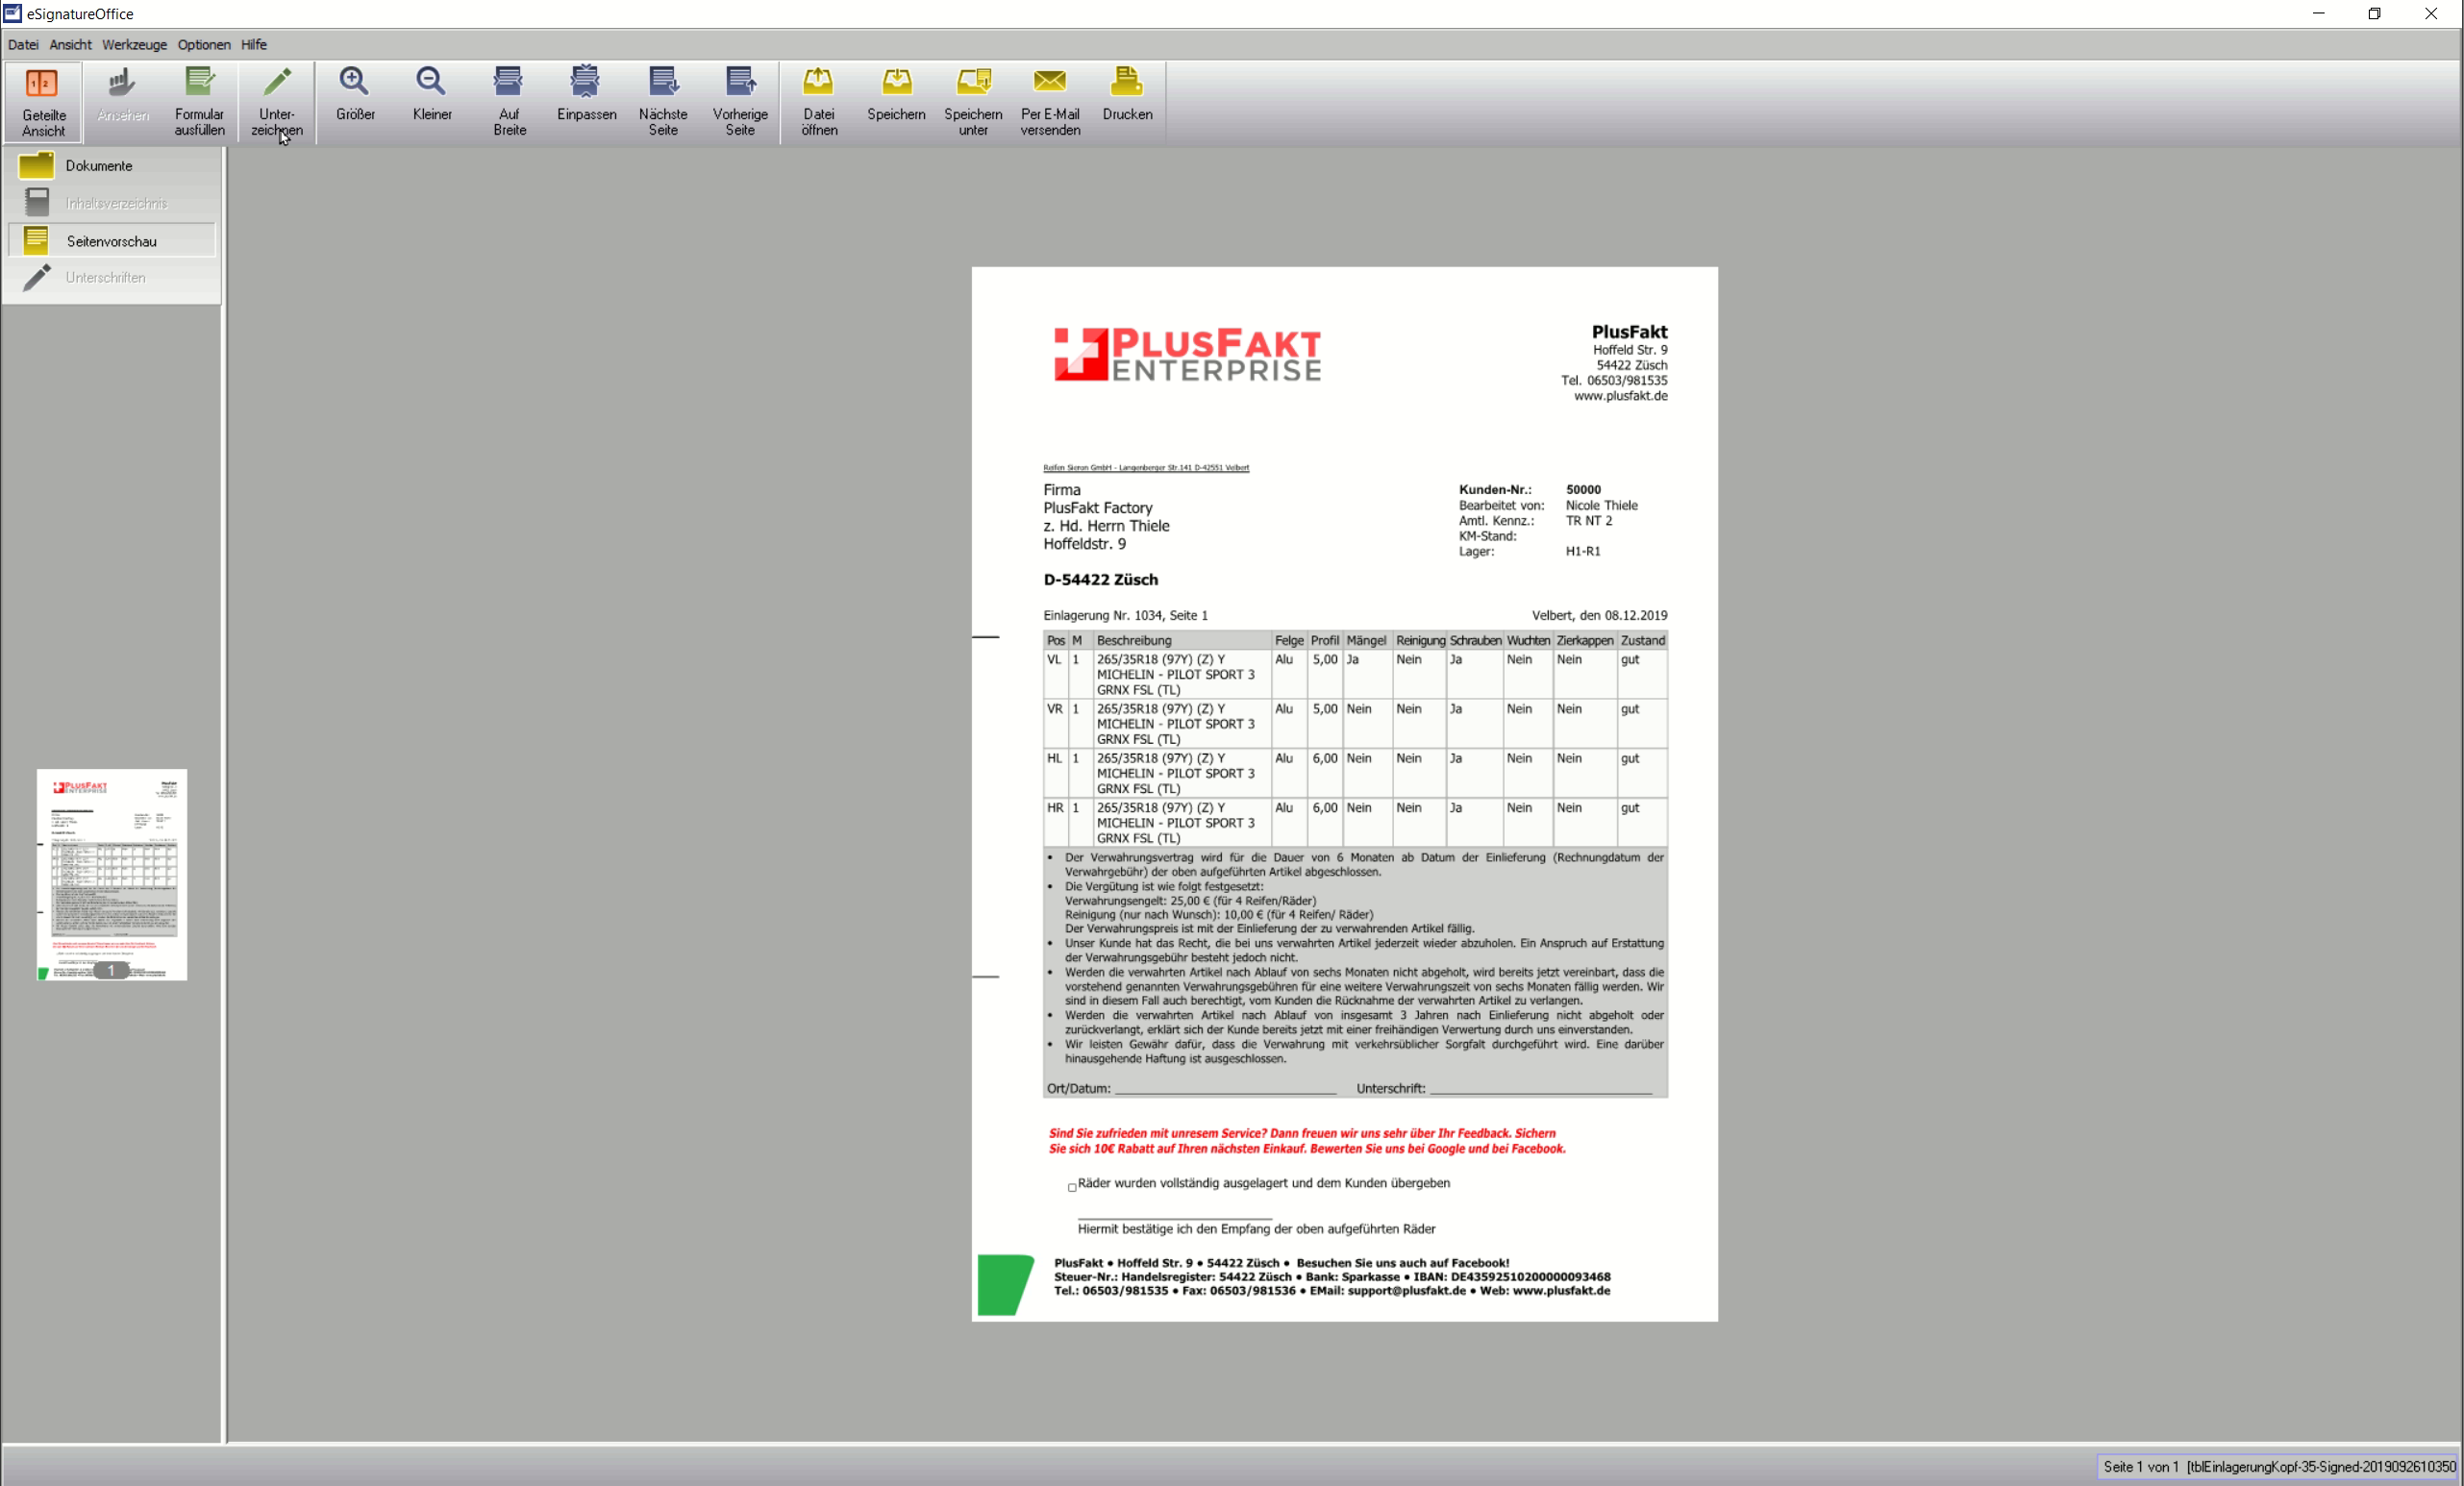The height and width of the screenshot is (1486, 2464).
Task: Fit document to width with Auf Breite
Action: point(509,102)
